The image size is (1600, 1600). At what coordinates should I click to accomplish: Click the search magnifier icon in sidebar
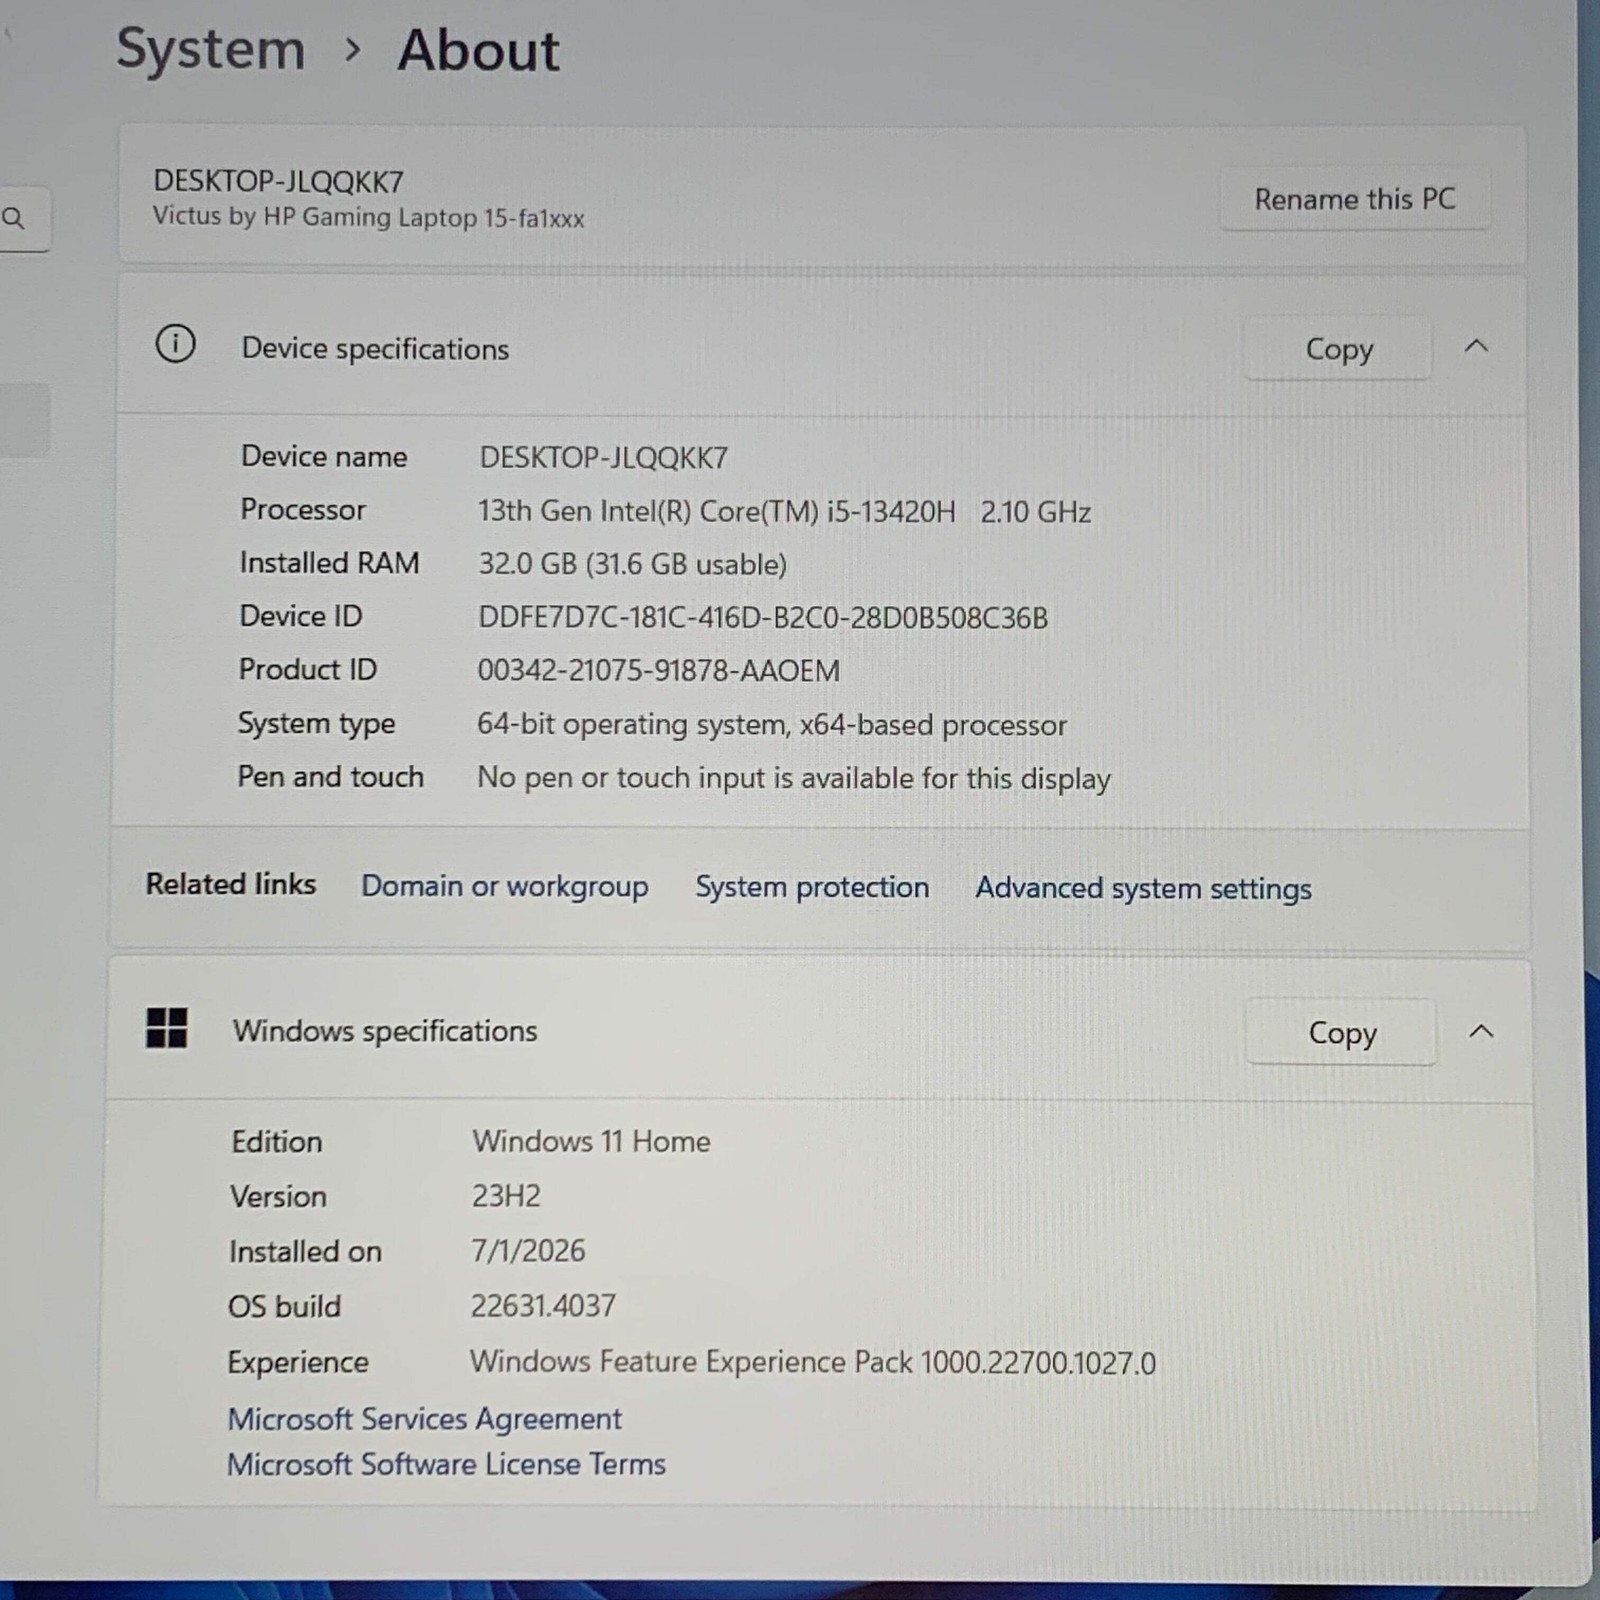(13, 217)
